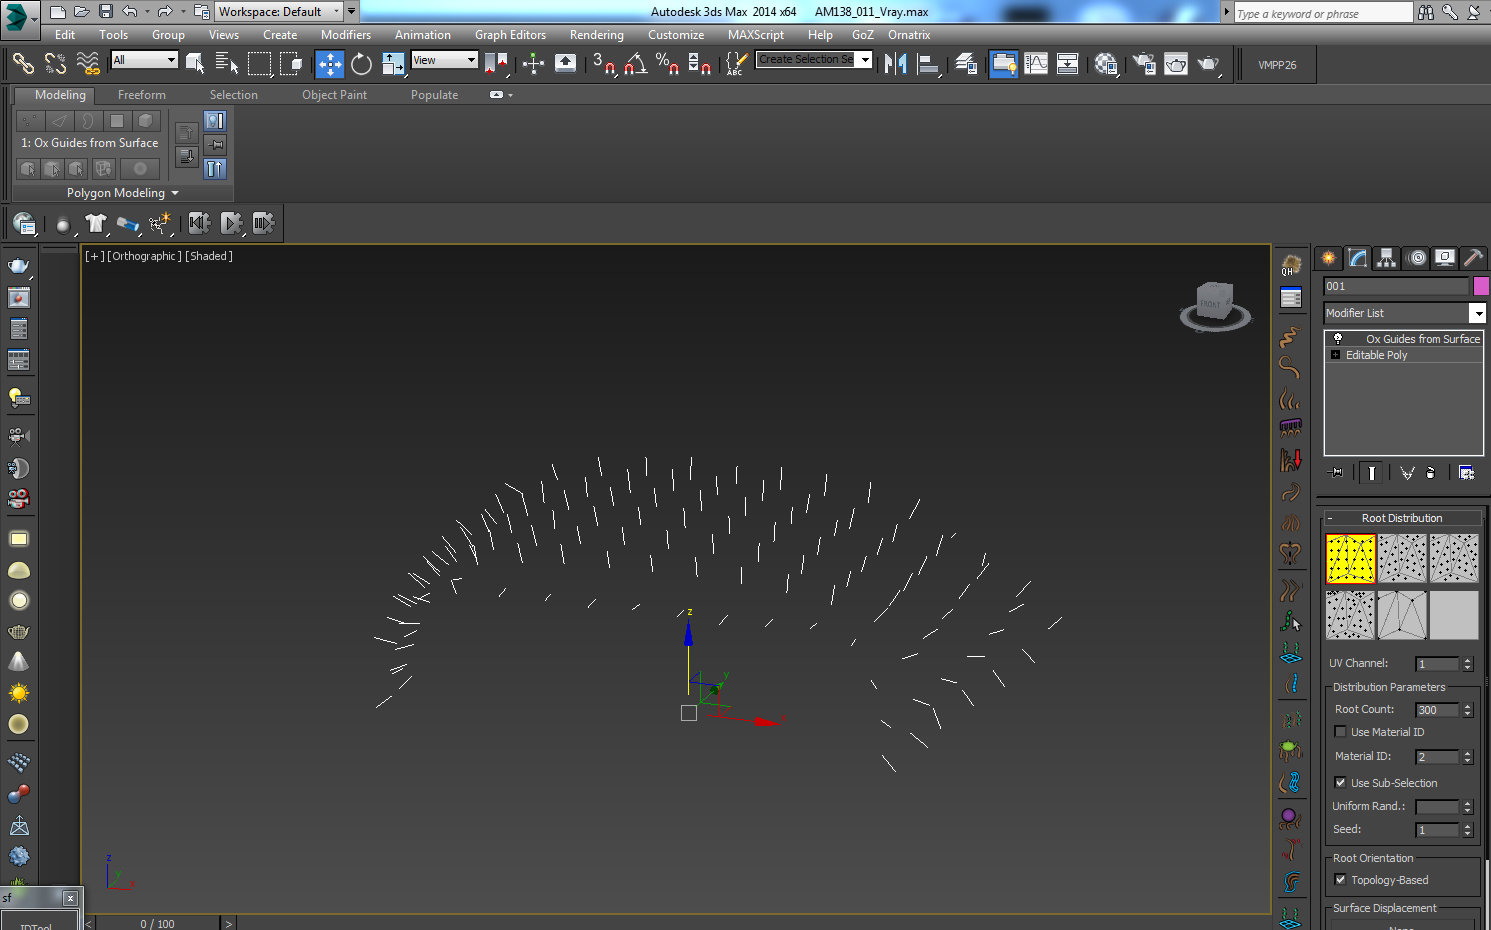Enable the Use Material ID checkbox
The image size is (1491, 930).
coord(1341,732)
